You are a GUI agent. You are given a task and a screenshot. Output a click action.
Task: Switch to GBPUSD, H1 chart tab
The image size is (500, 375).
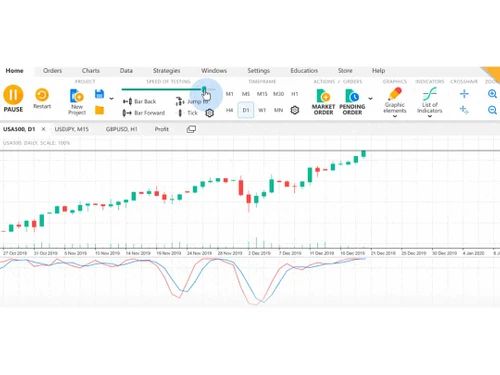click(121, 129)
